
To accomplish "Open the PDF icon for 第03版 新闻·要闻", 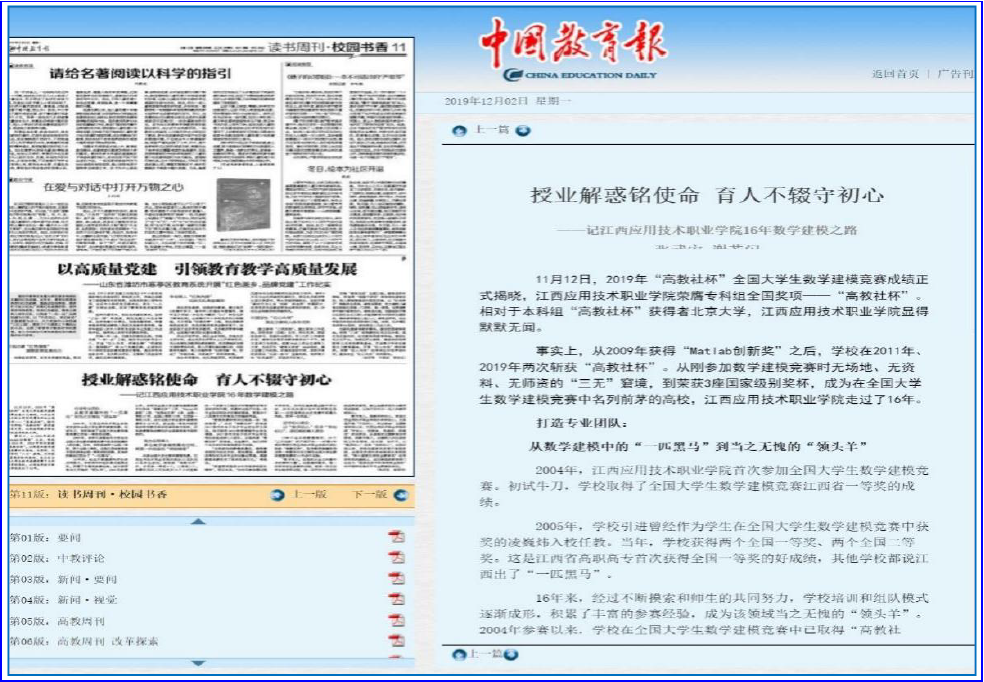I will [396, 578].
